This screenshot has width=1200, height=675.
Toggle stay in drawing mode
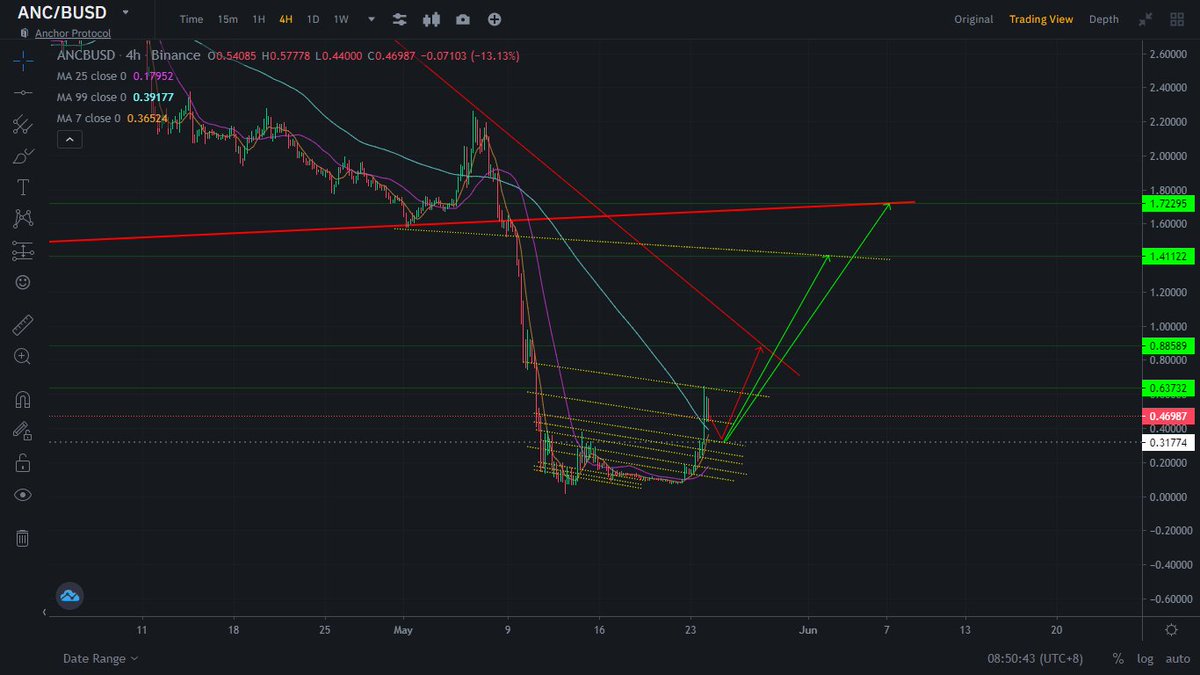tap(22, 431)
